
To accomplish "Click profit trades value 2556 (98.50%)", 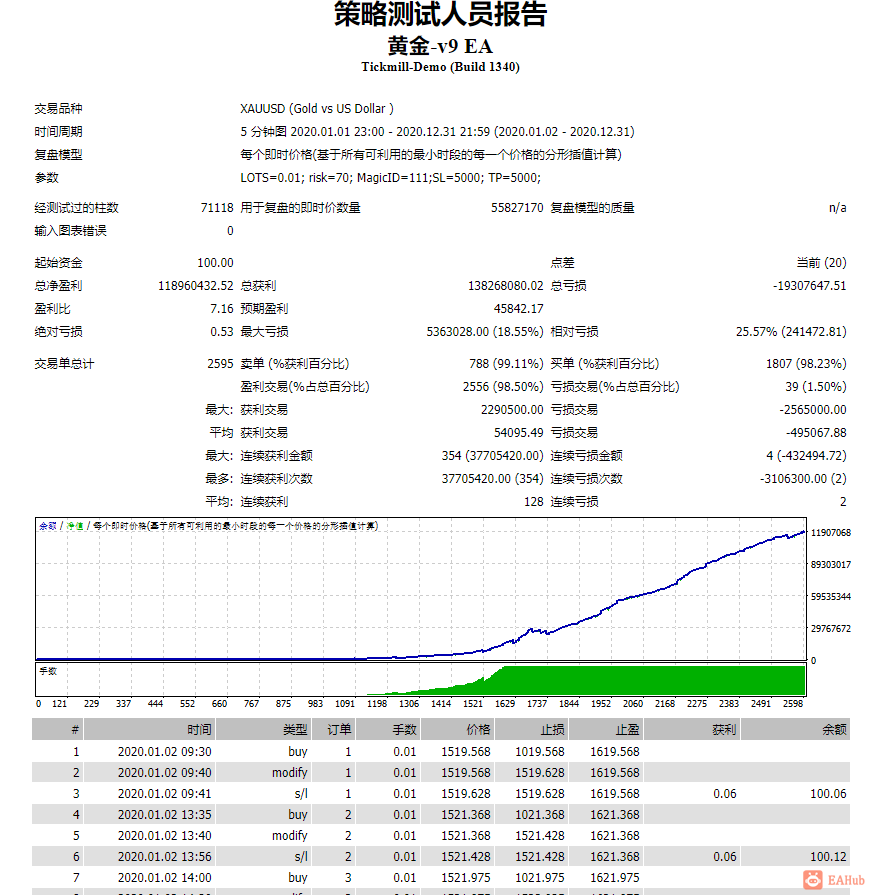I will 503,387.
